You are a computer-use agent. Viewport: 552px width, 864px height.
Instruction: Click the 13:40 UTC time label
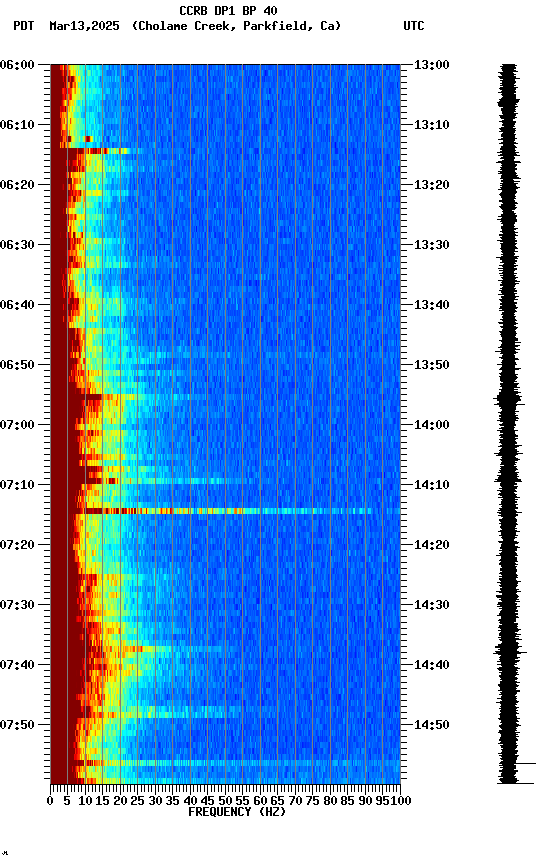[432, 305]
